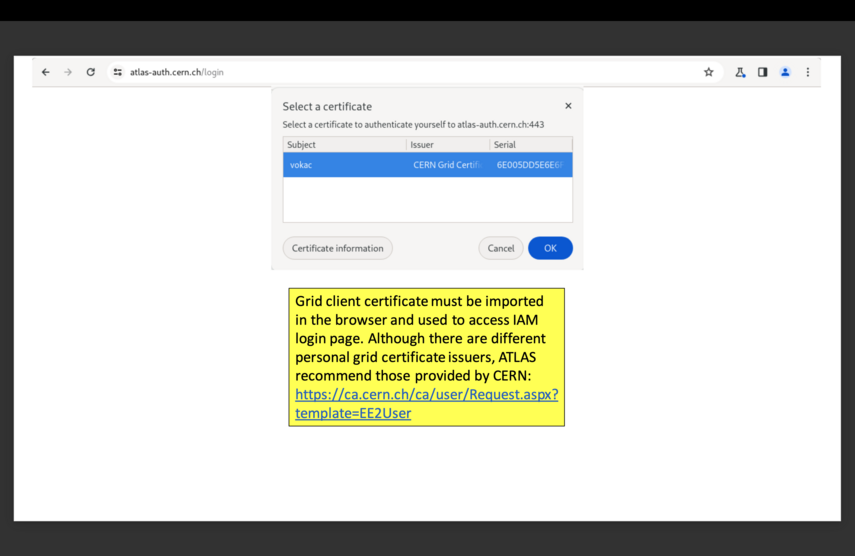
Task: Reload the atlas-auth login page
Action: [91, 72]
